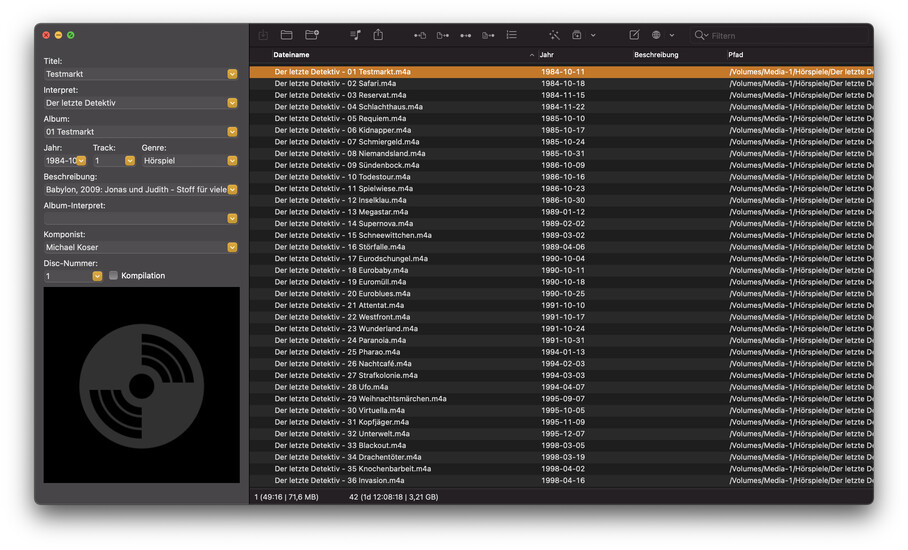Select row 03 Reservat.m4a
This screenshot has width=908, height=550.
point(561,95)
